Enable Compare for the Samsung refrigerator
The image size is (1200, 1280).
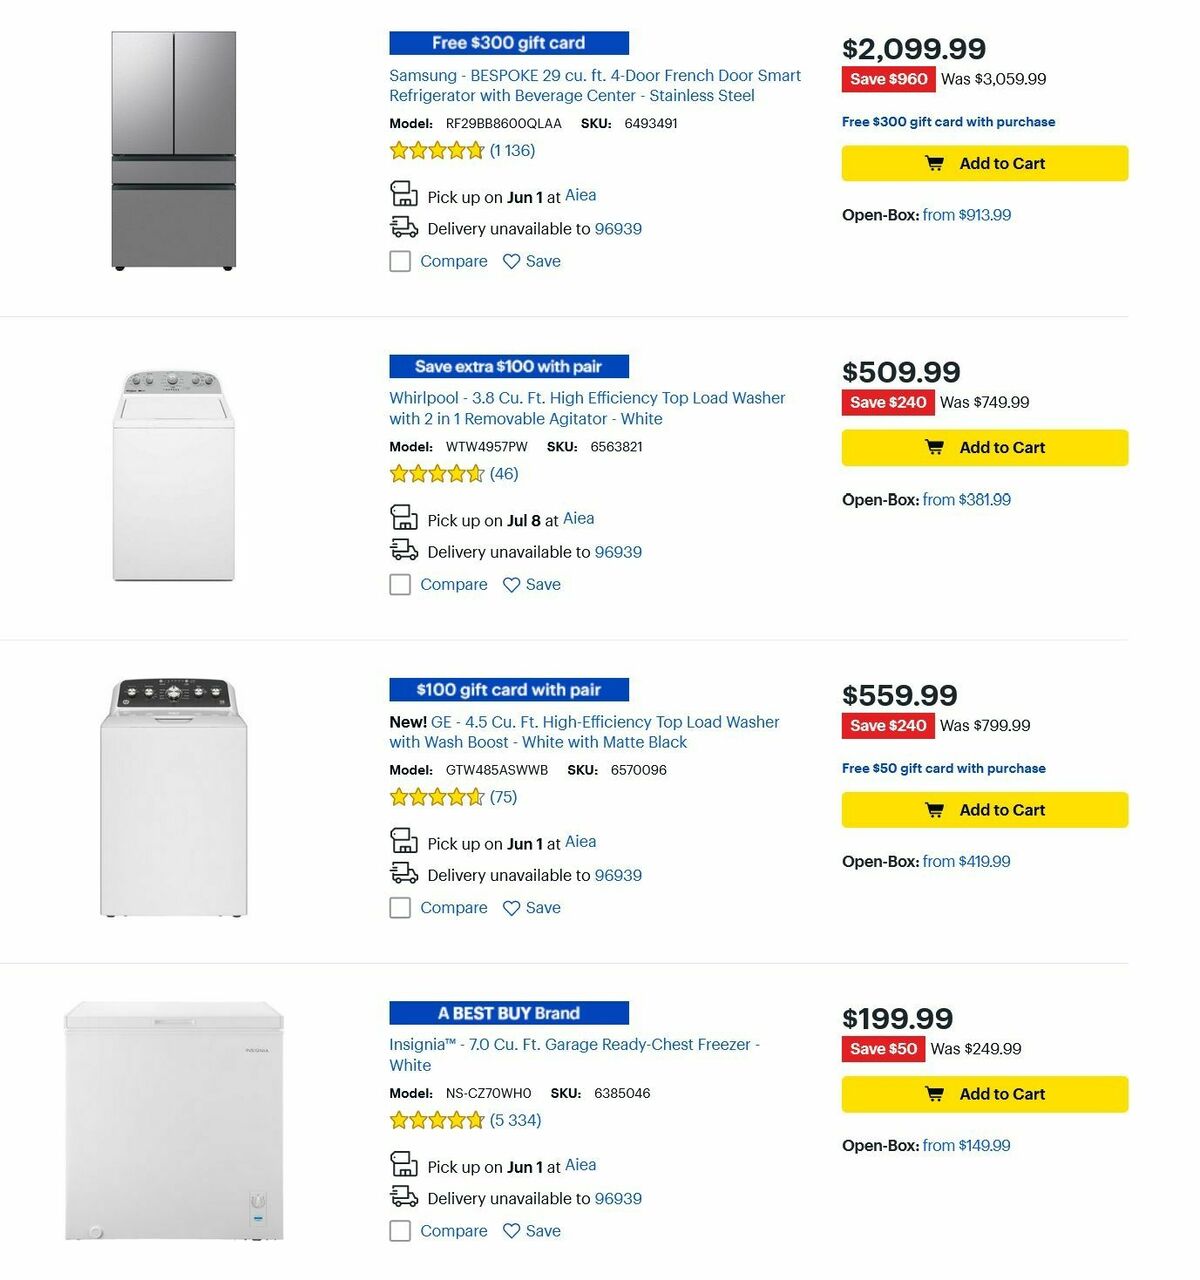pyautogui.click(x=400, y=261)
